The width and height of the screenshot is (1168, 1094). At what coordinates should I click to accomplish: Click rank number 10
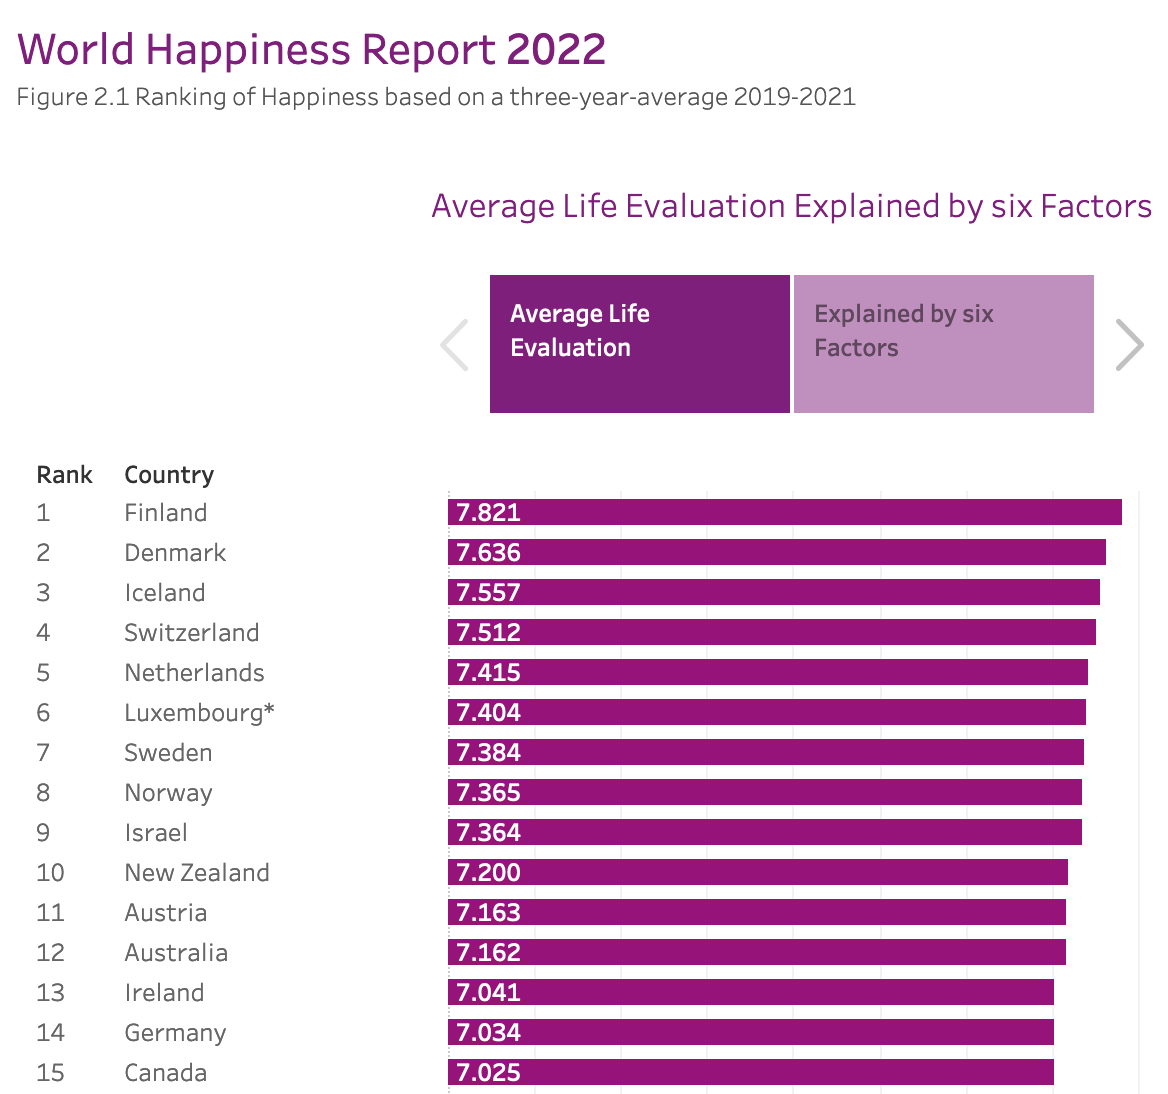click(x=51, y=872)
